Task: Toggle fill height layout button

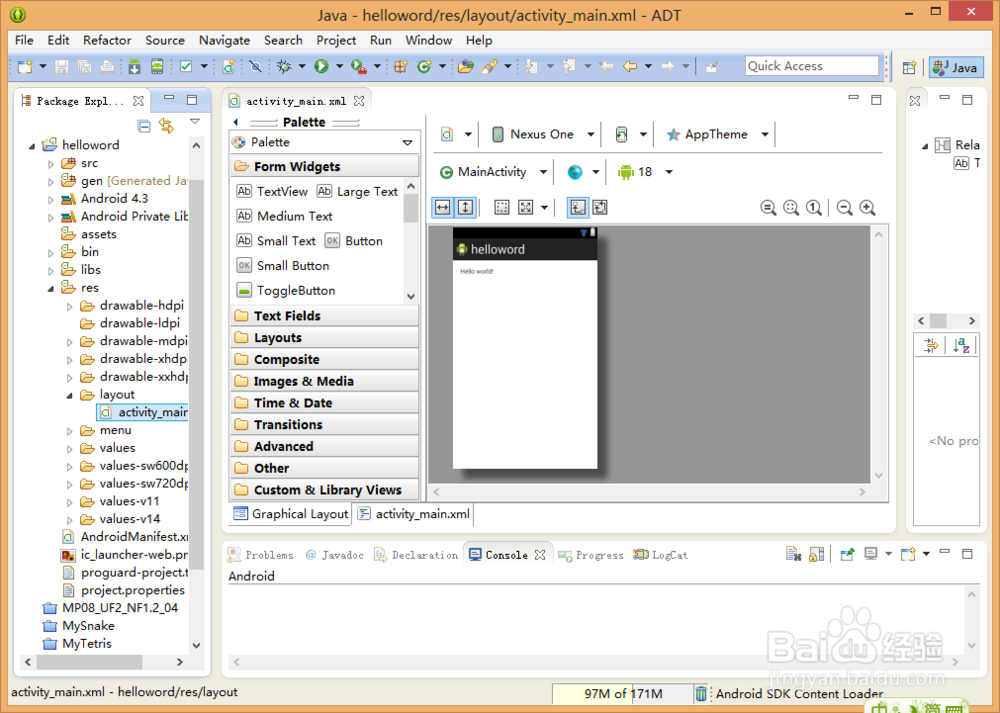Action: pyautogui.click(x=466, y=207)
